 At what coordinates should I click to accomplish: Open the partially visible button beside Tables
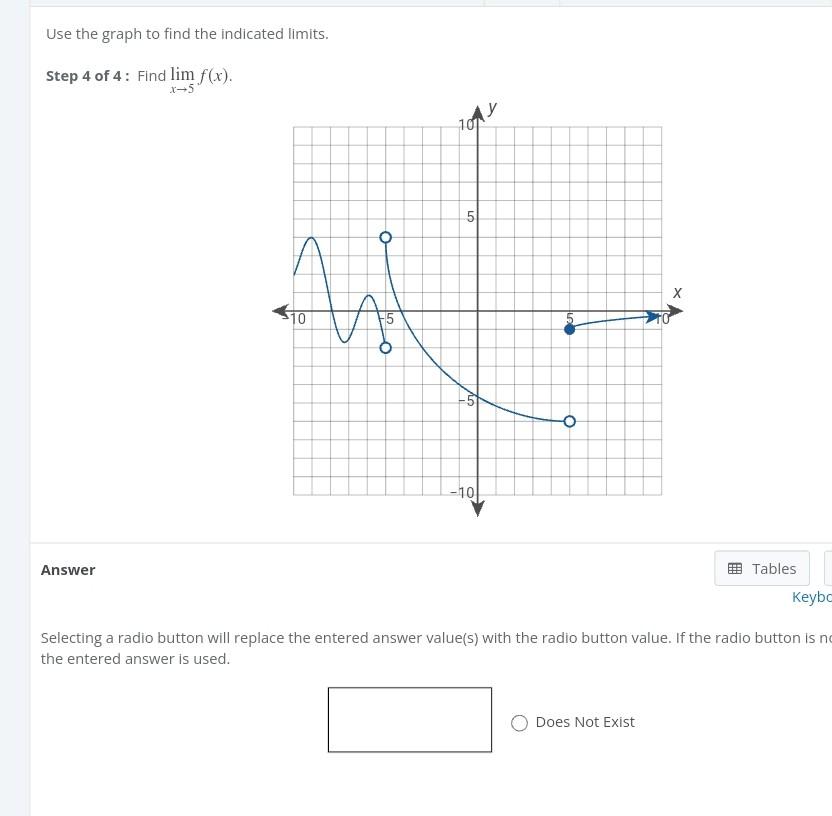(828, 568)
